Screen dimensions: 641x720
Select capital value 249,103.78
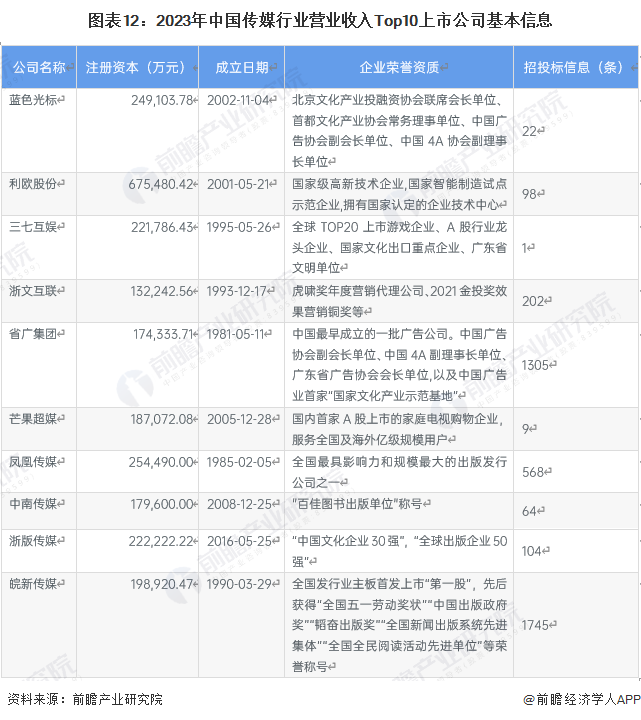pyautogui.click(x=162, y=100)
